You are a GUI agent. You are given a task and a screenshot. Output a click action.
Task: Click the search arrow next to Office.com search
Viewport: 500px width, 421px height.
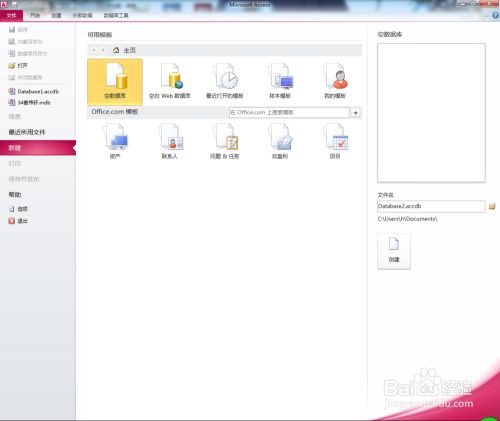[x=356, y=113]
